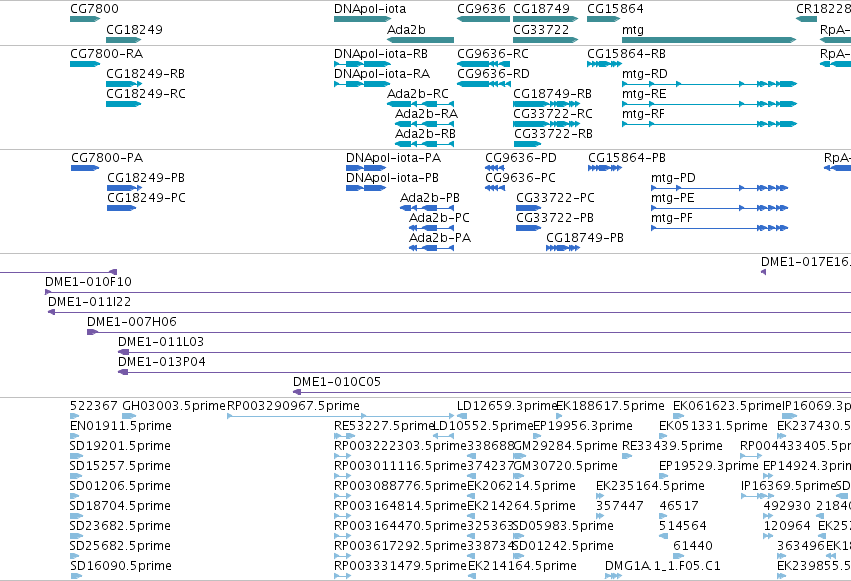Select the CG33722-PB protein
The image size is (851, 581).
(529, 228)
